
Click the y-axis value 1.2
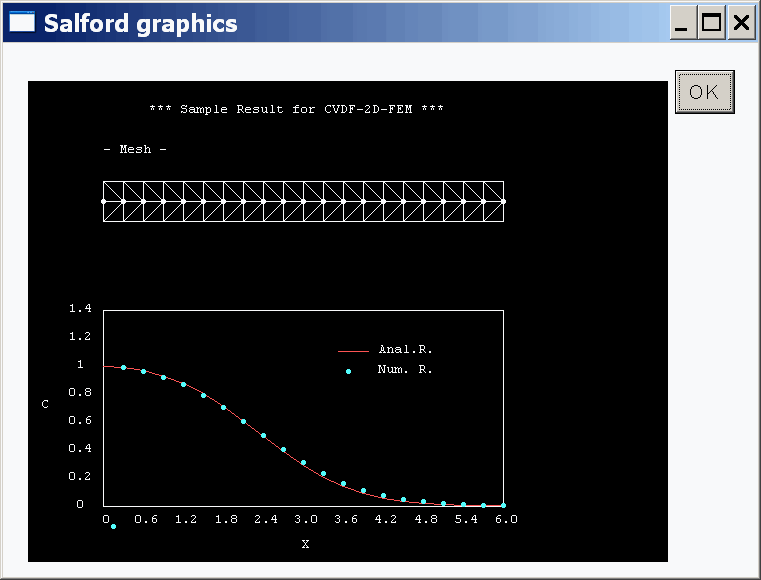pyautogui.click(x=80, y=336)
